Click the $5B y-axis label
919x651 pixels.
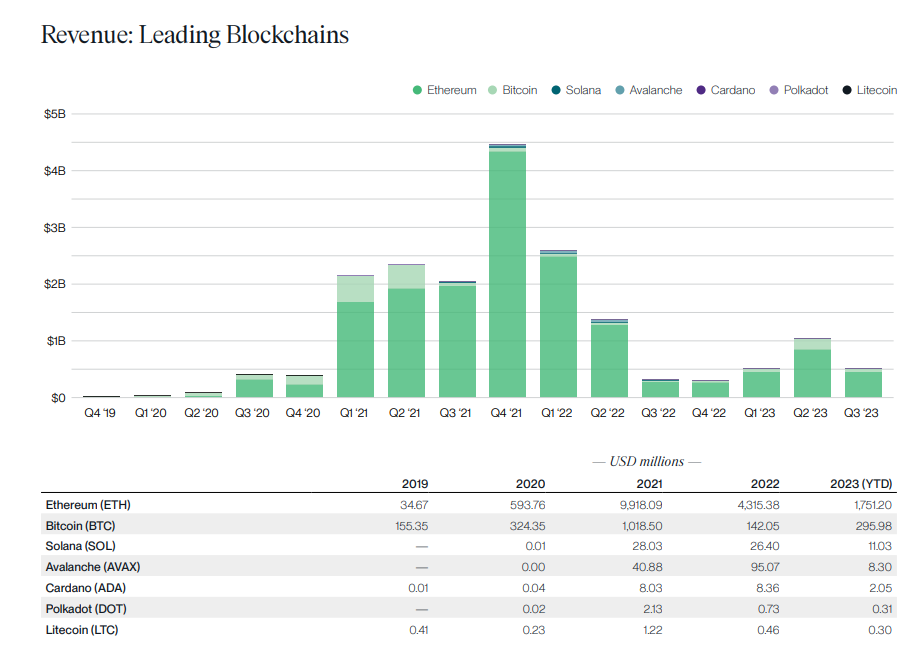click(x=55, y=114)
